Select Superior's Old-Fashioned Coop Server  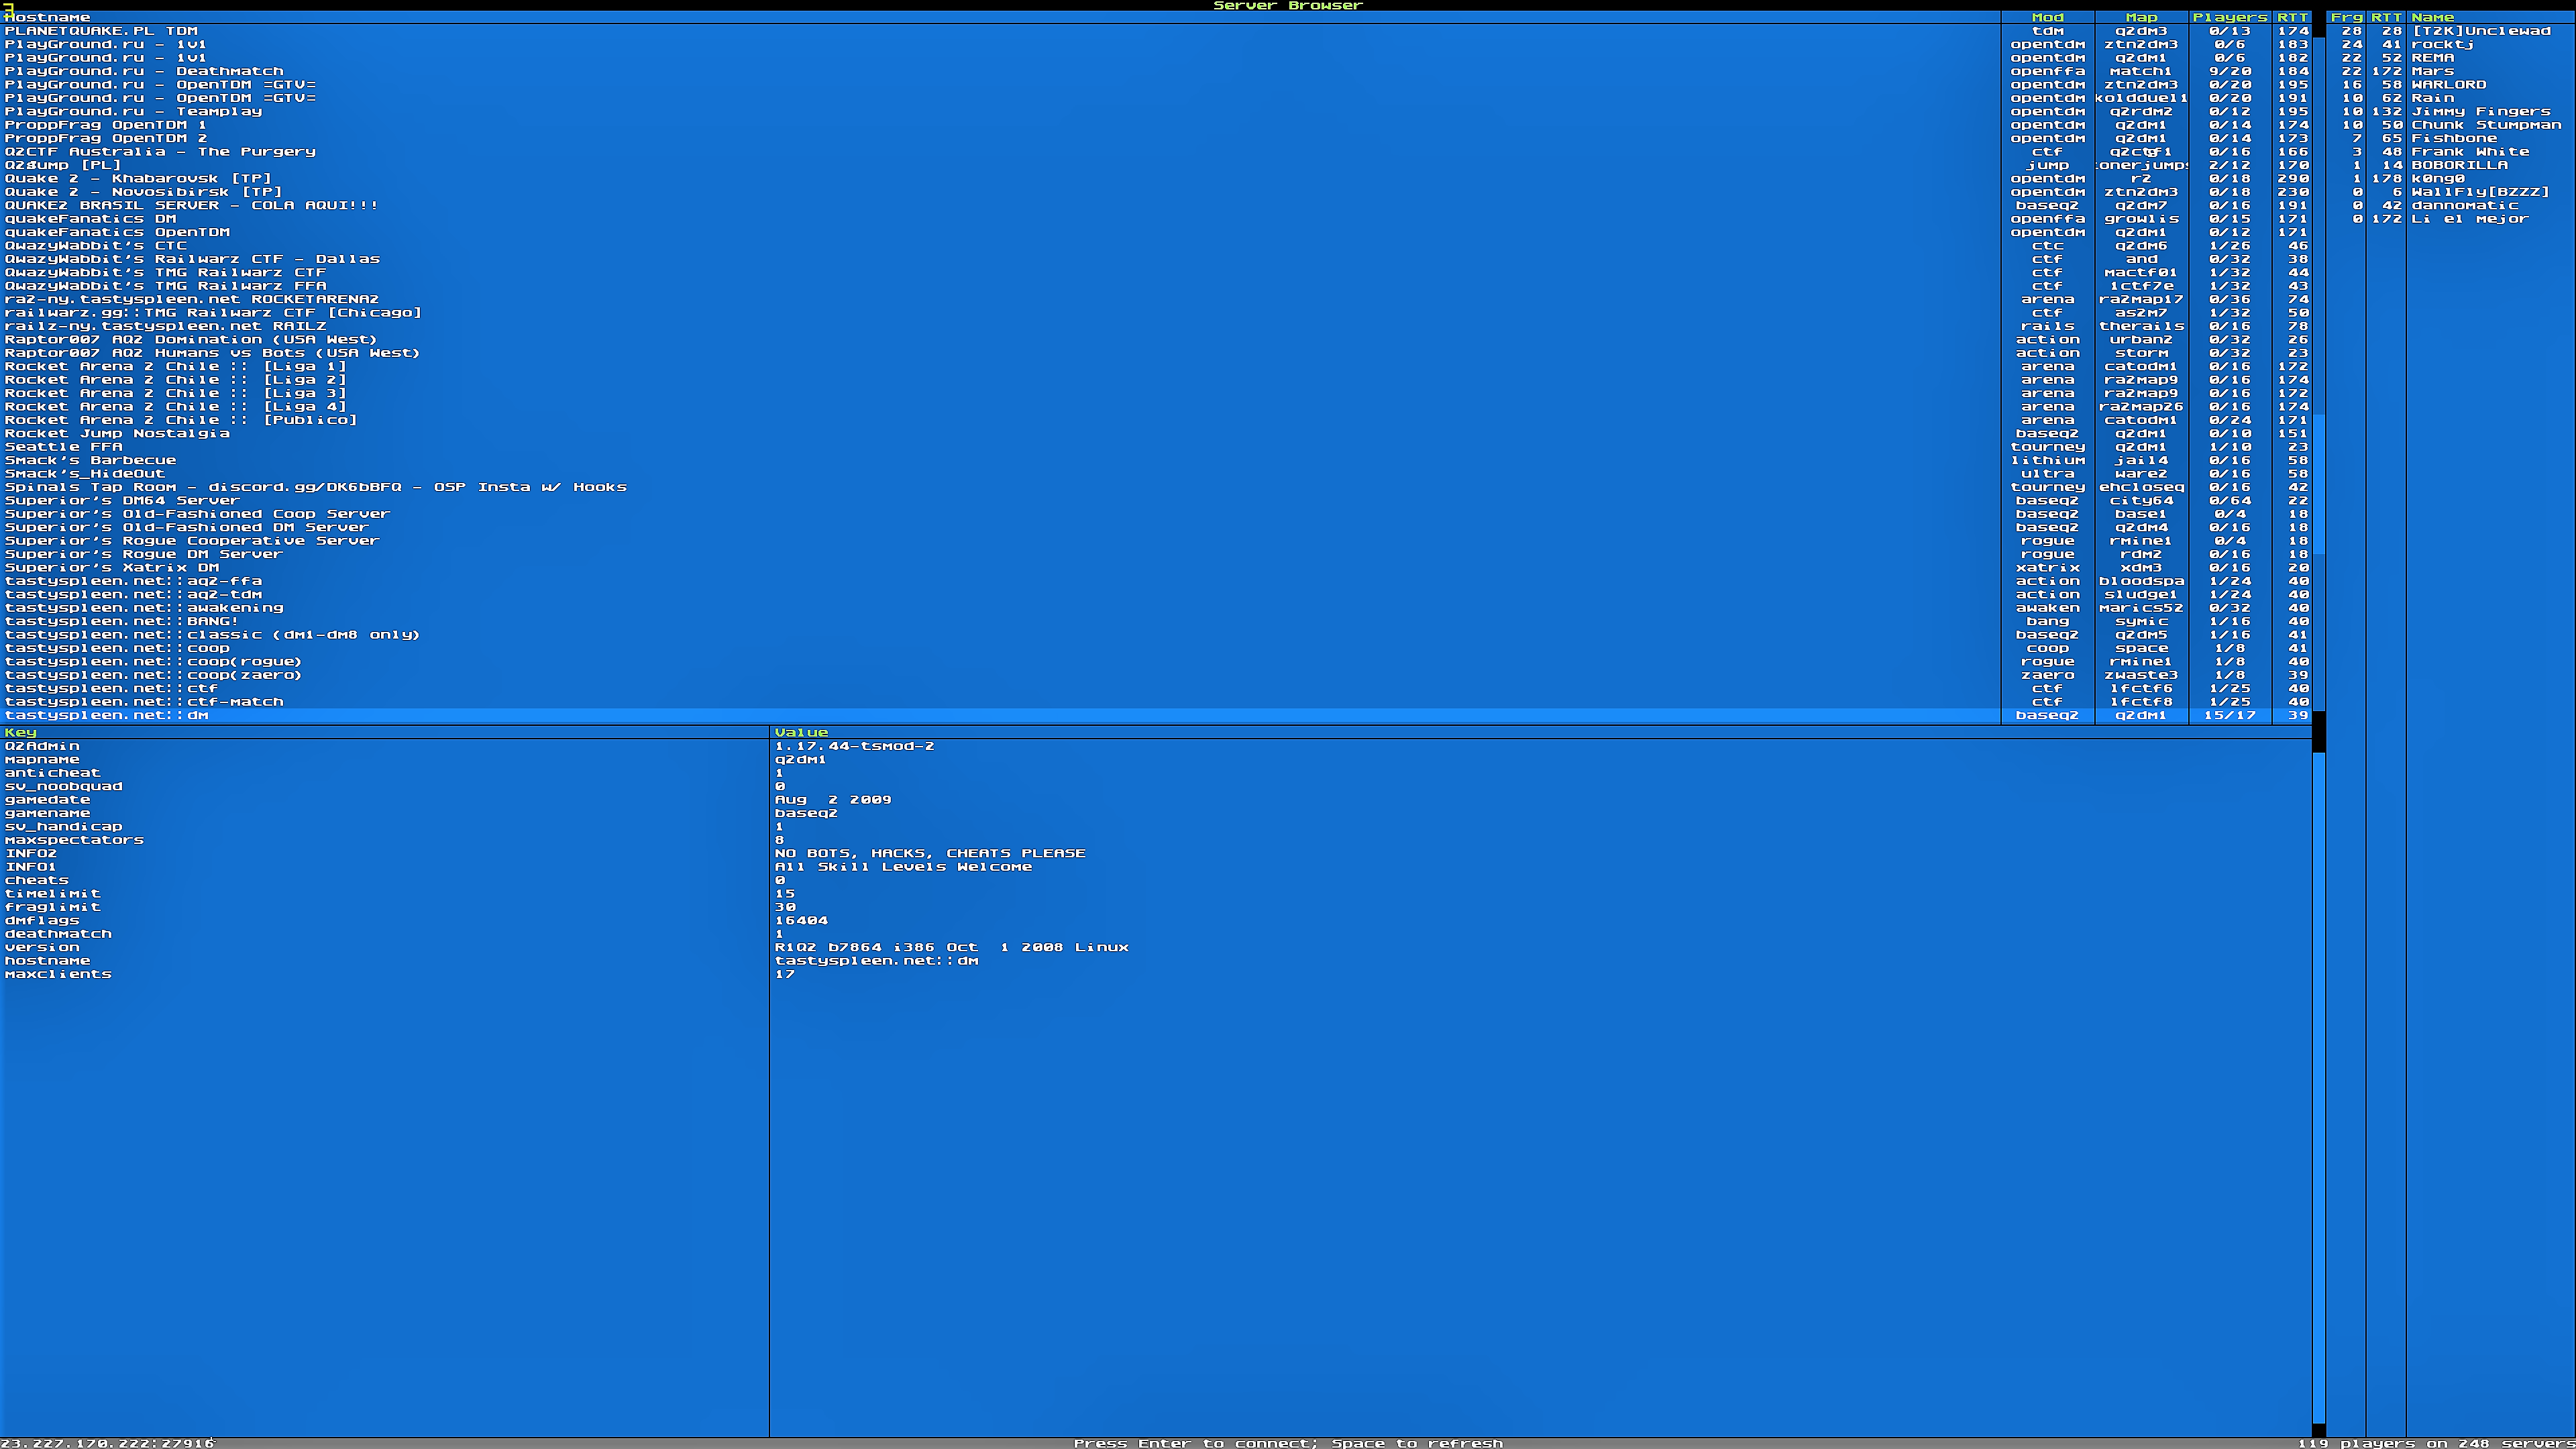(x=1156, y=514)
